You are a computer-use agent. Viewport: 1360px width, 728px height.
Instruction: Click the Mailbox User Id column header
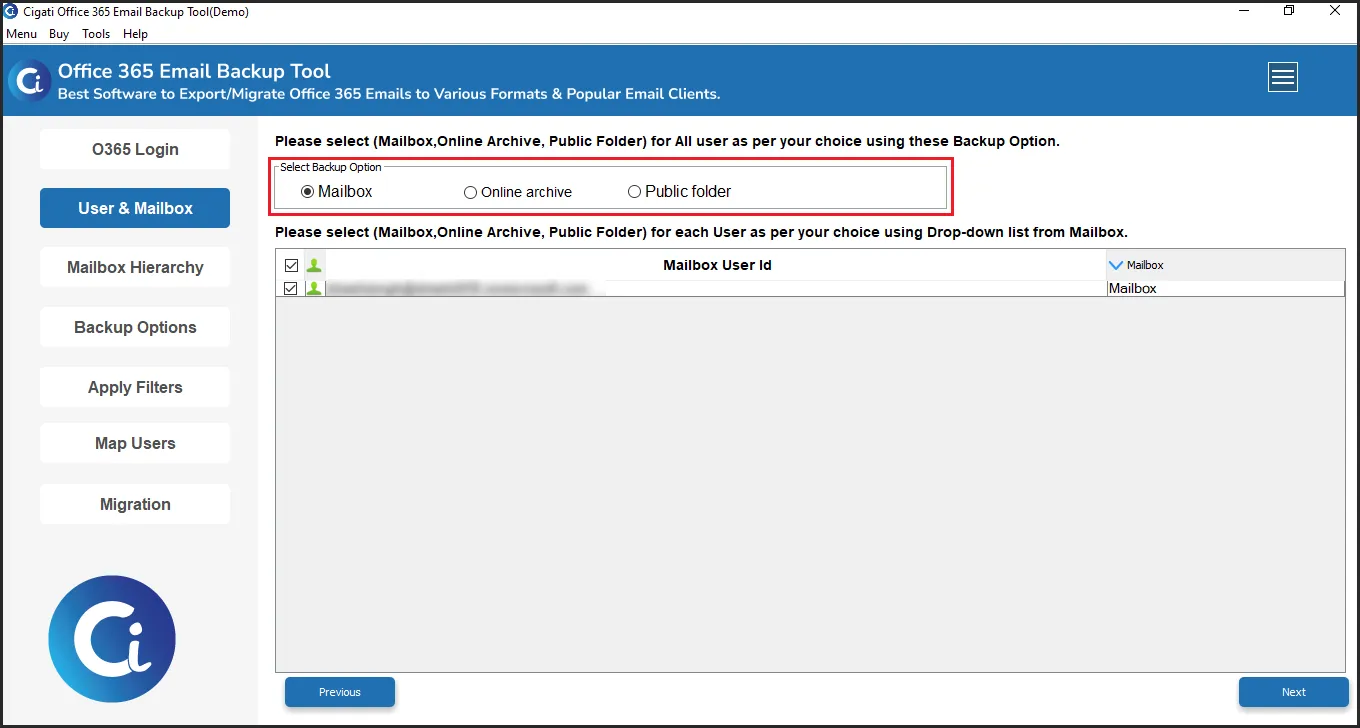click(x=717, y=265)
